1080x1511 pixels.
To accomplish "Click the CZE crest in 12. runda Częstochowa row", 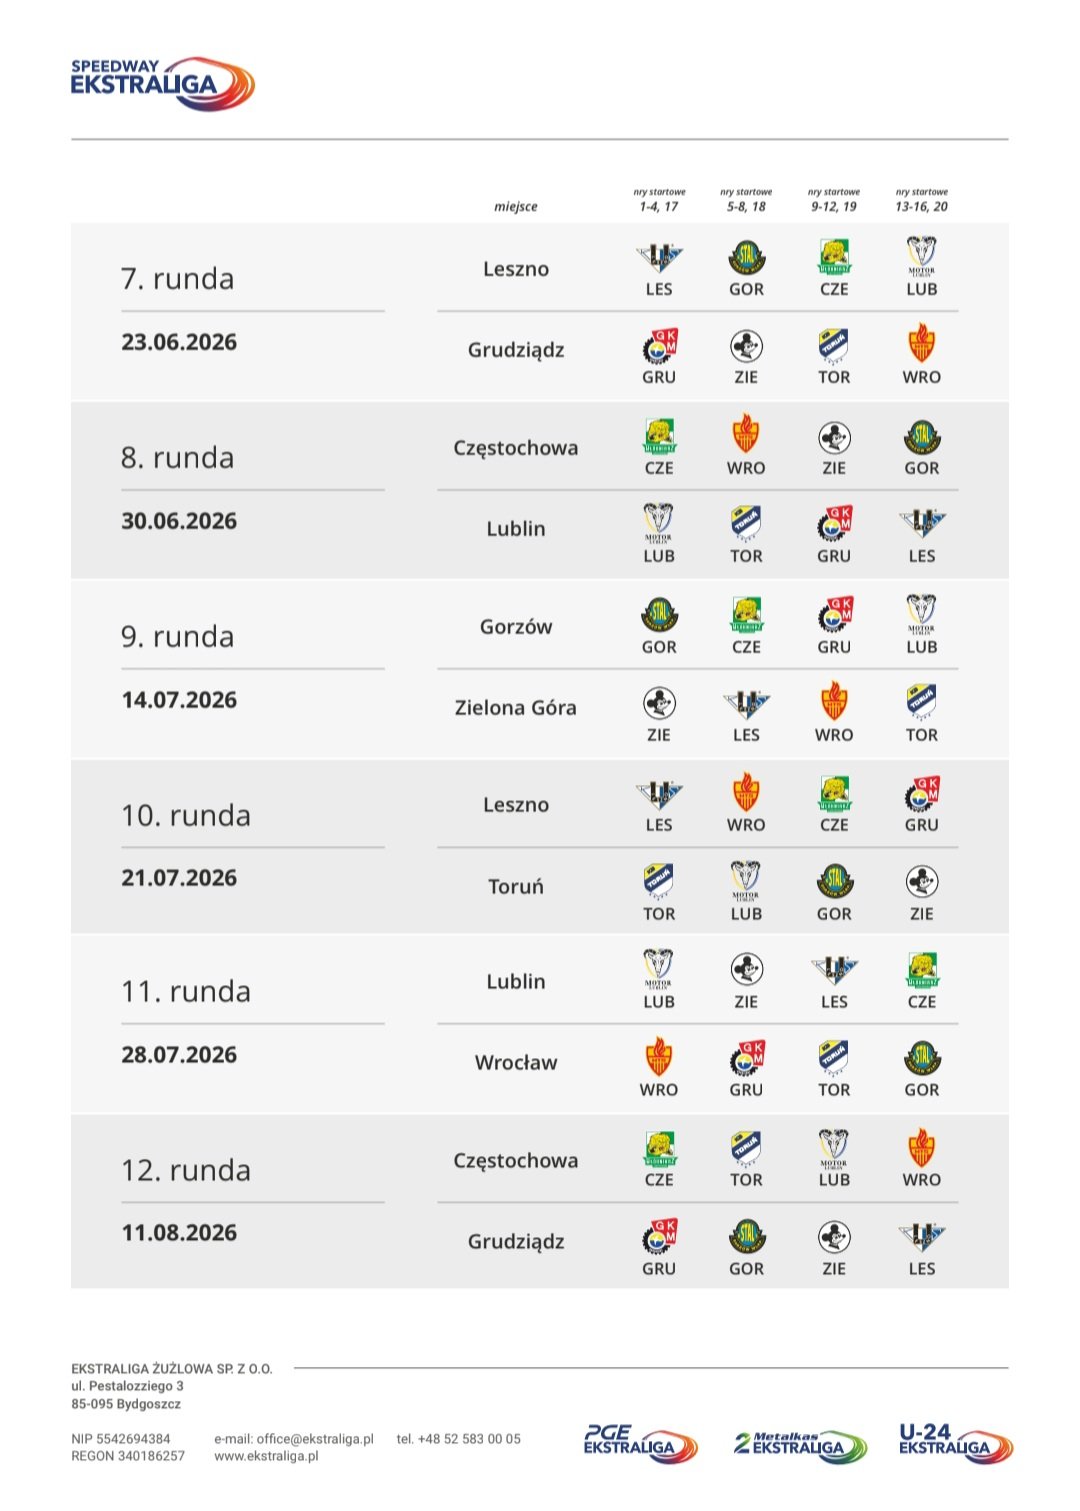I will [659, 1149].
